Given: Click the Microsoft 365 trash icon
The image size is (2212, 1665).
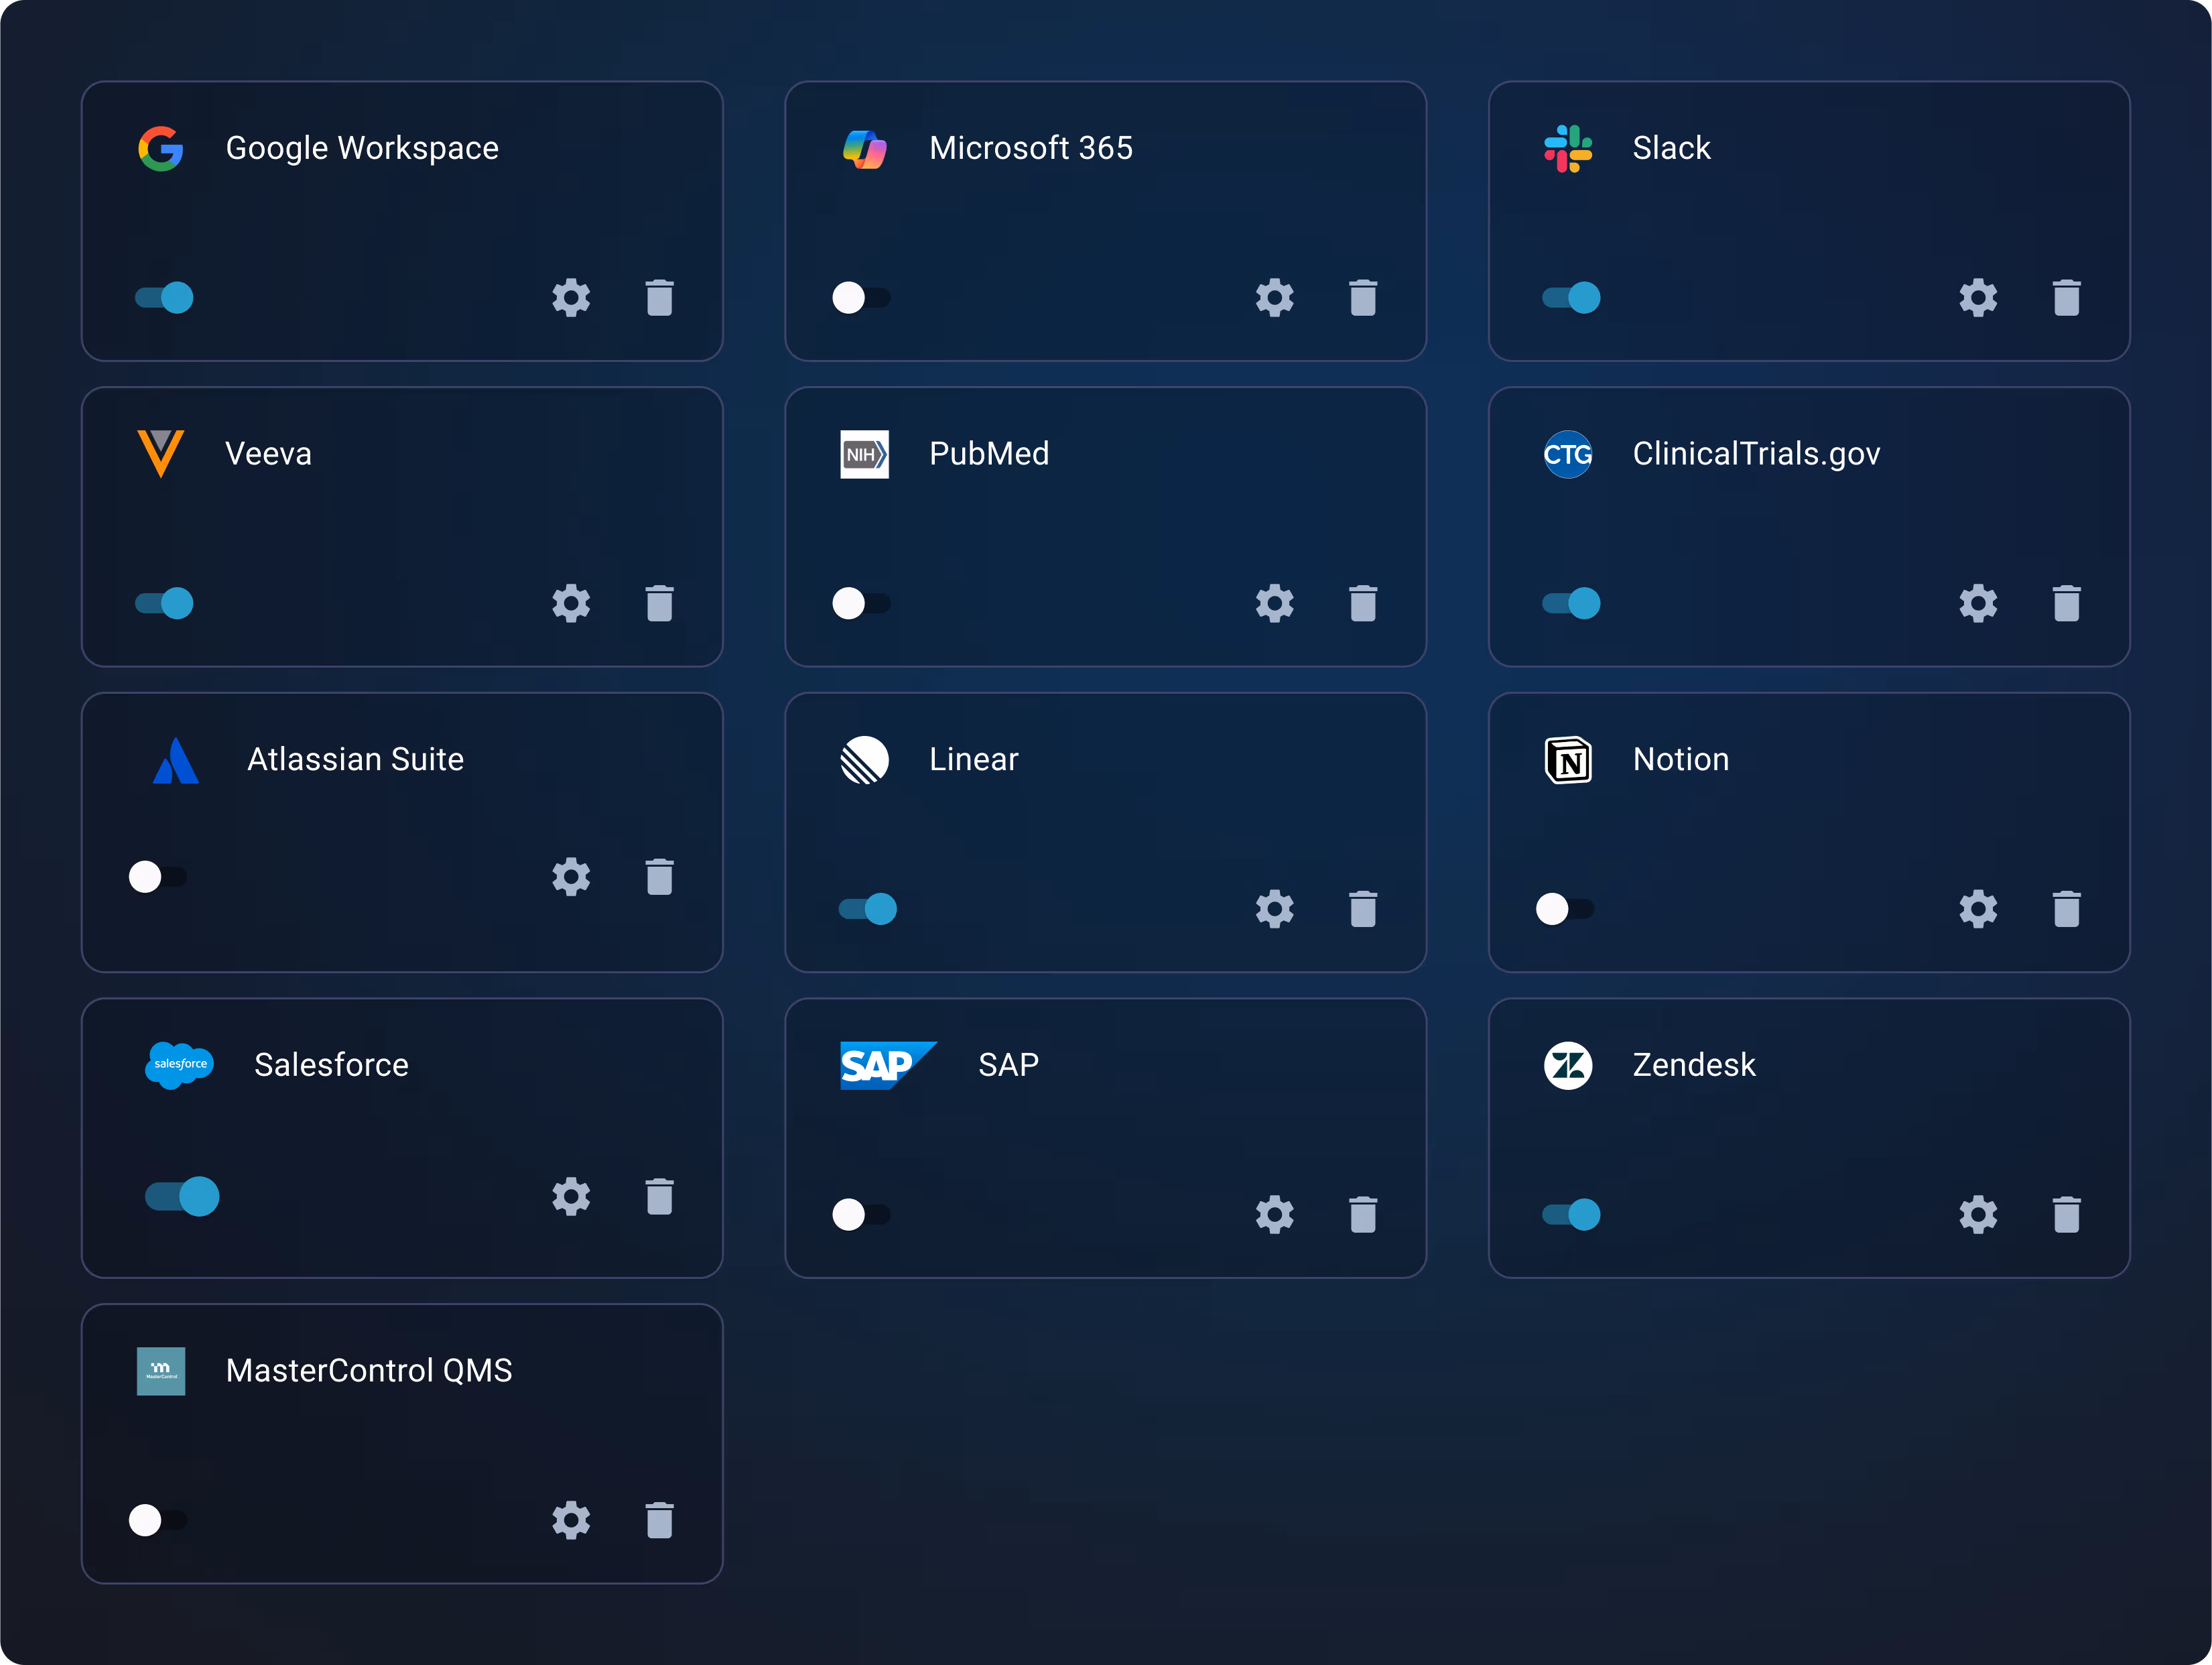Looking at the screenshot, I should 1363,298.
